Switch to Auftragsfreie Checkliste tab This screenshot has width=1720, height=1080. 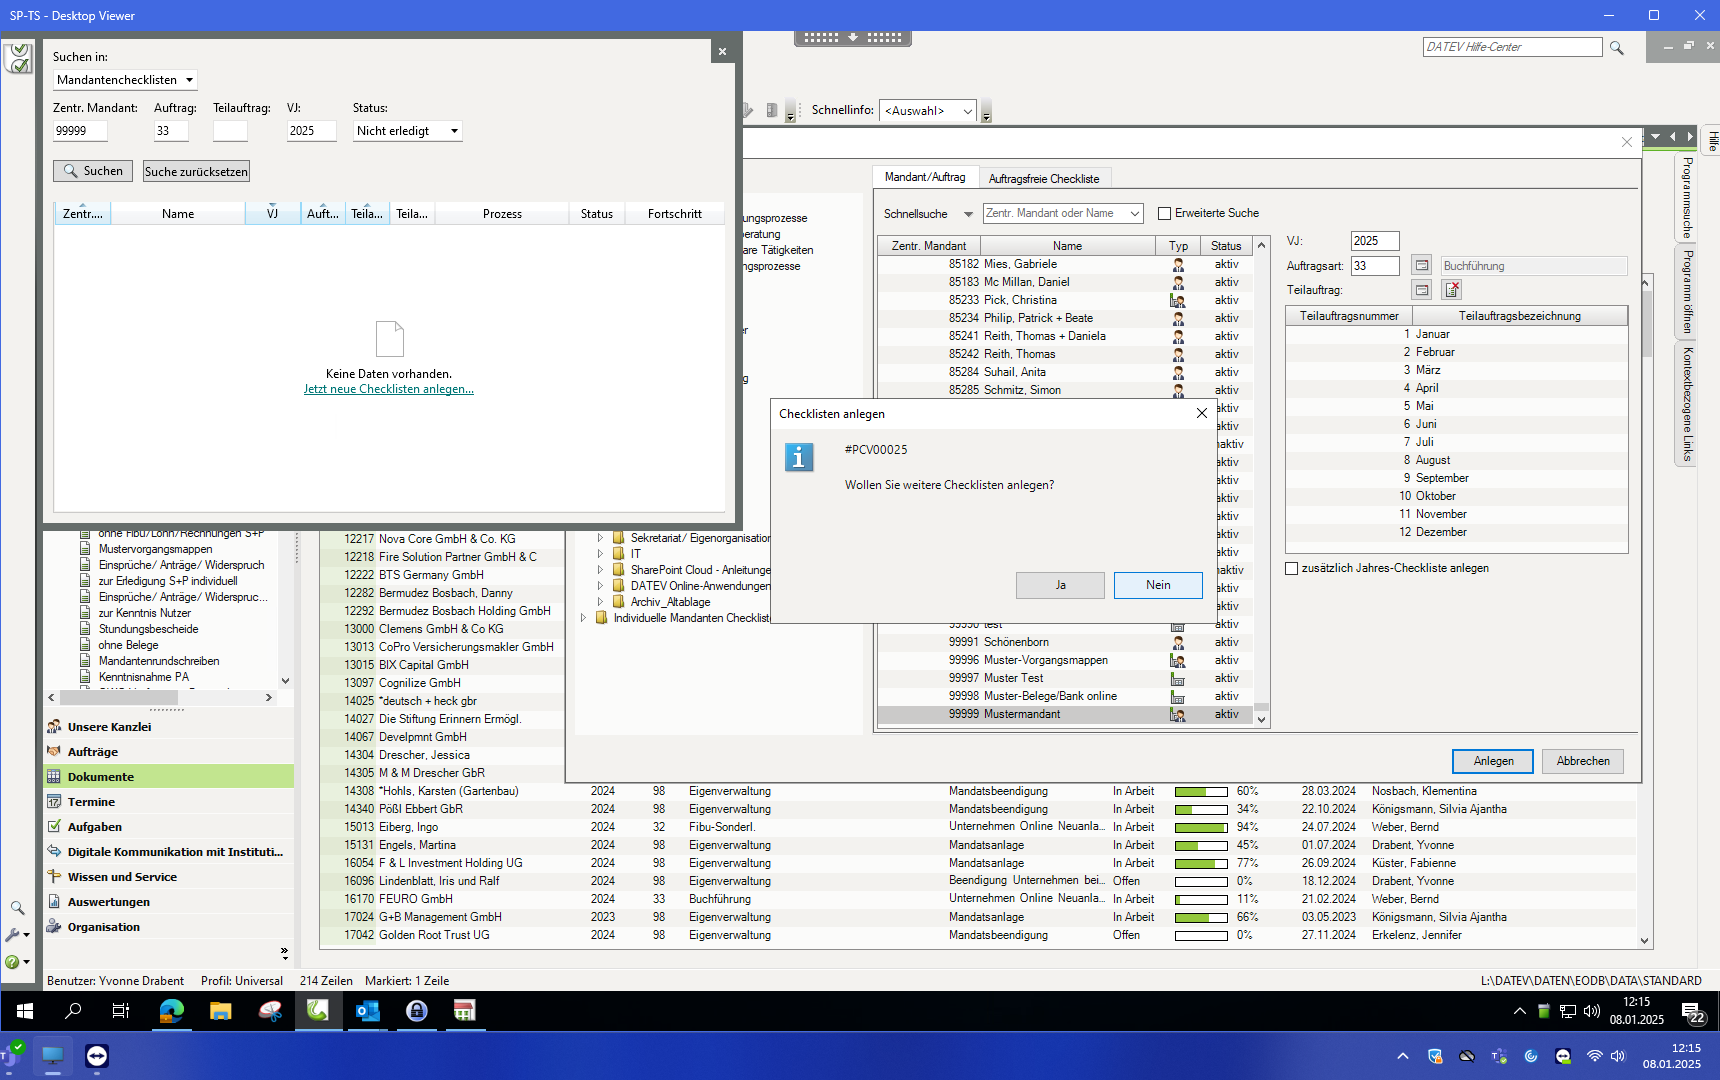1043,179
